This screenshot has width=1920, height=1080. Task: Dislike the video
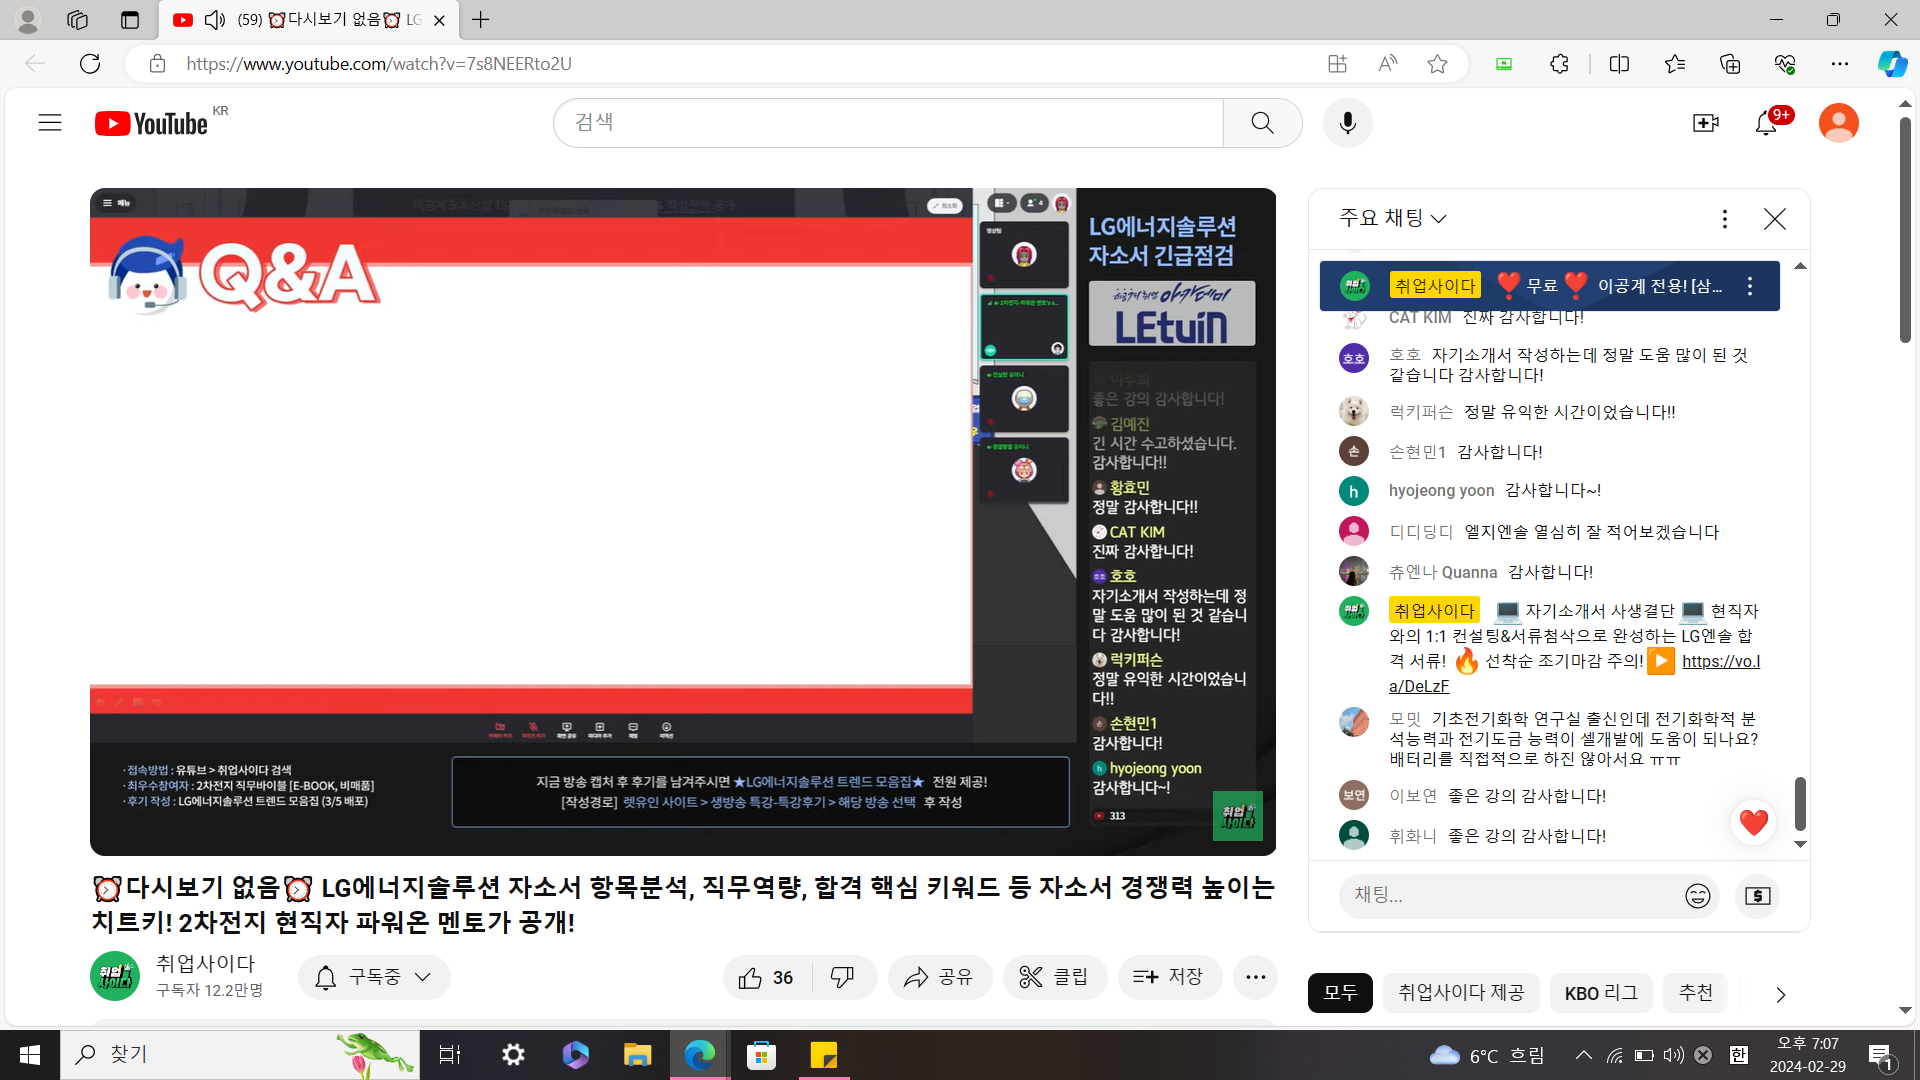843,977
